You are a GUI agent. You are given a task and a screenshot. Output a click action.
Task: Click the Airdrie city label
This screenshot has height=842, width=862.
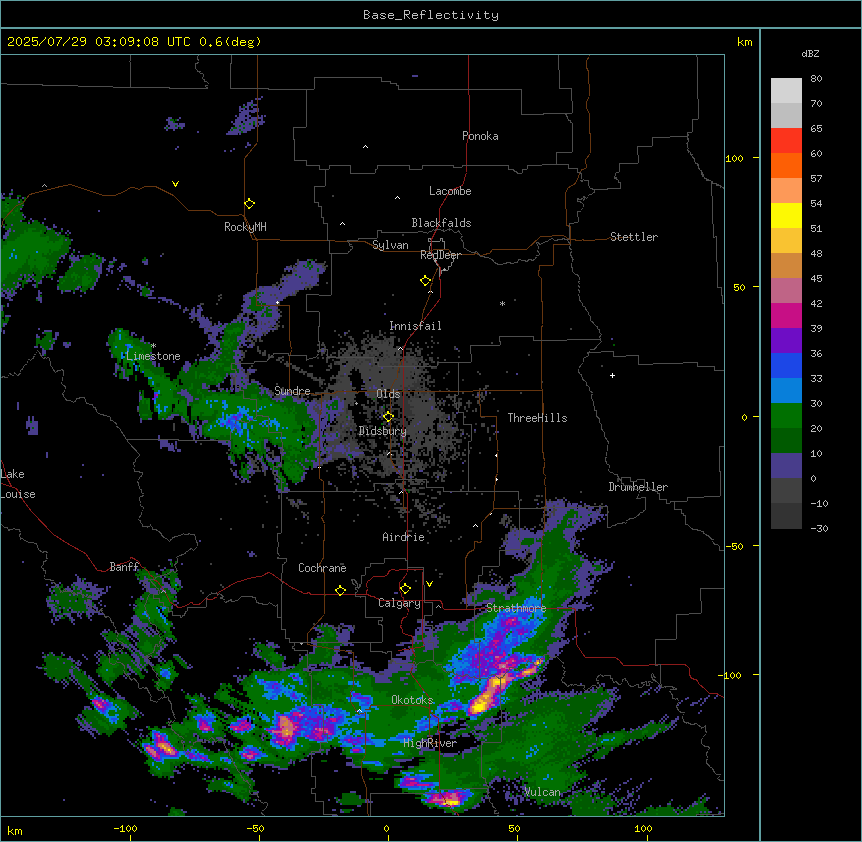404,537
